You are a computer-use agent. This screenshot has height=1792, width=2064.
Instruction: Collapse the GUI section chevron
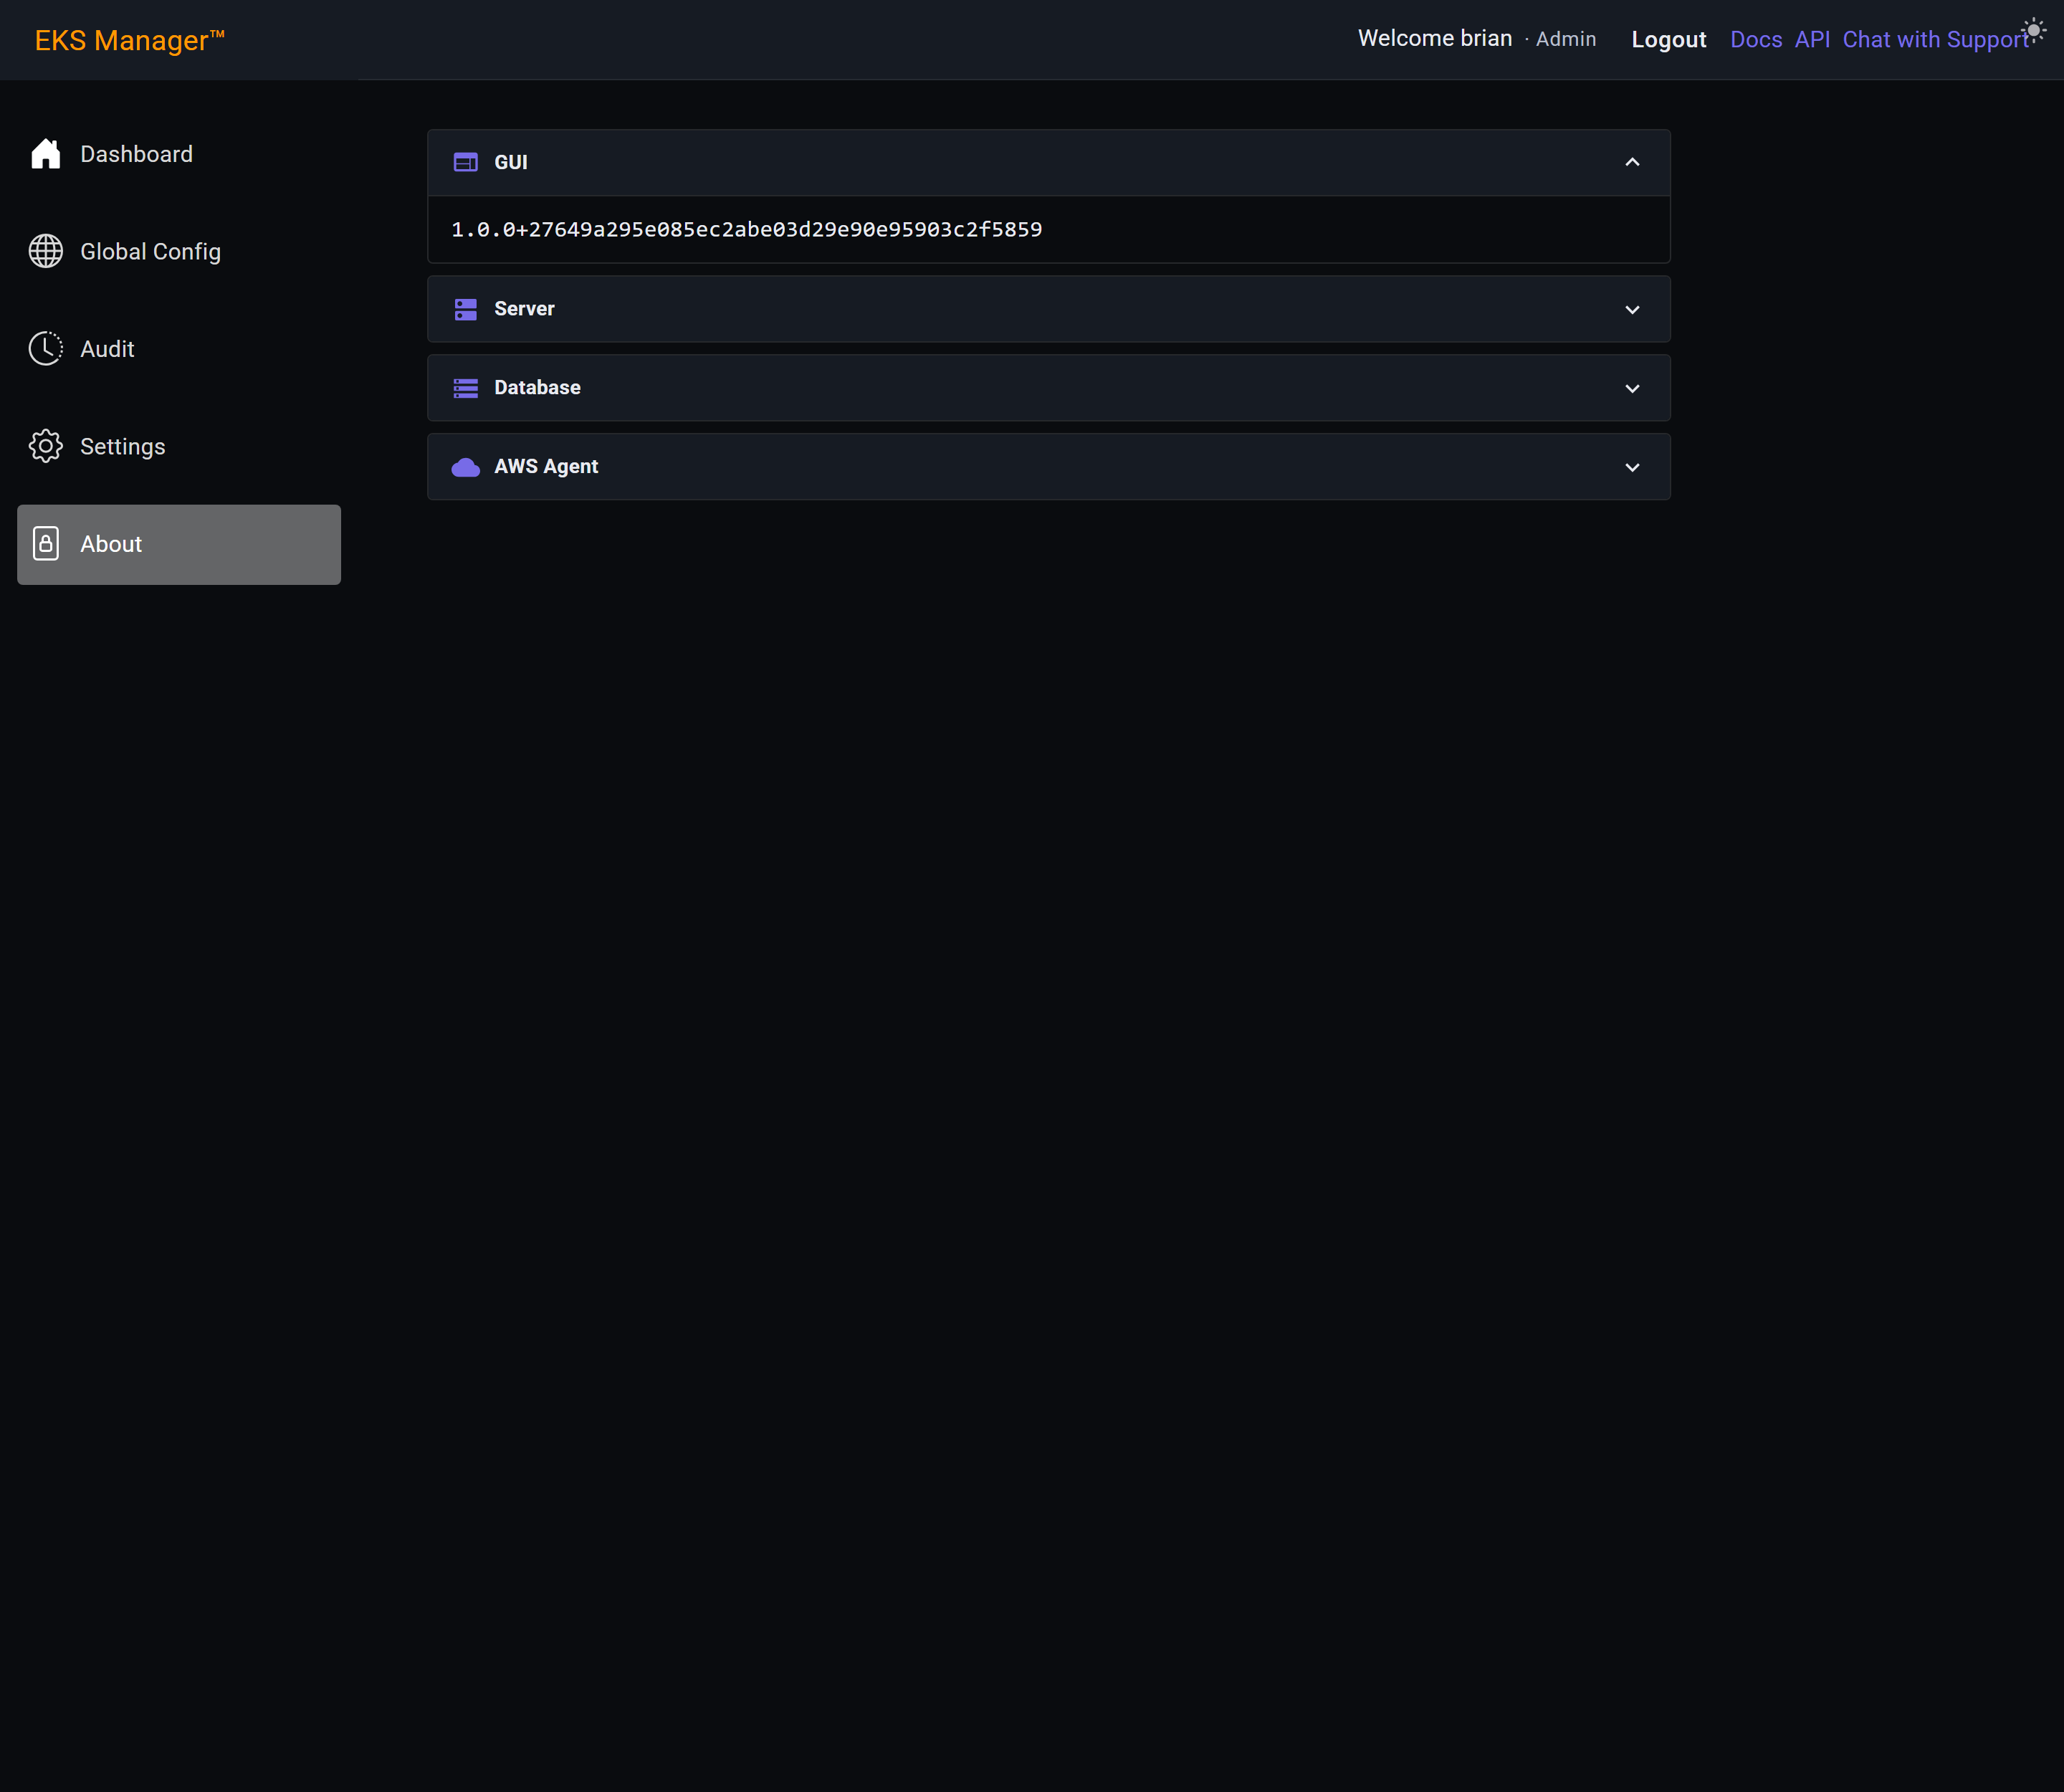1632,162
